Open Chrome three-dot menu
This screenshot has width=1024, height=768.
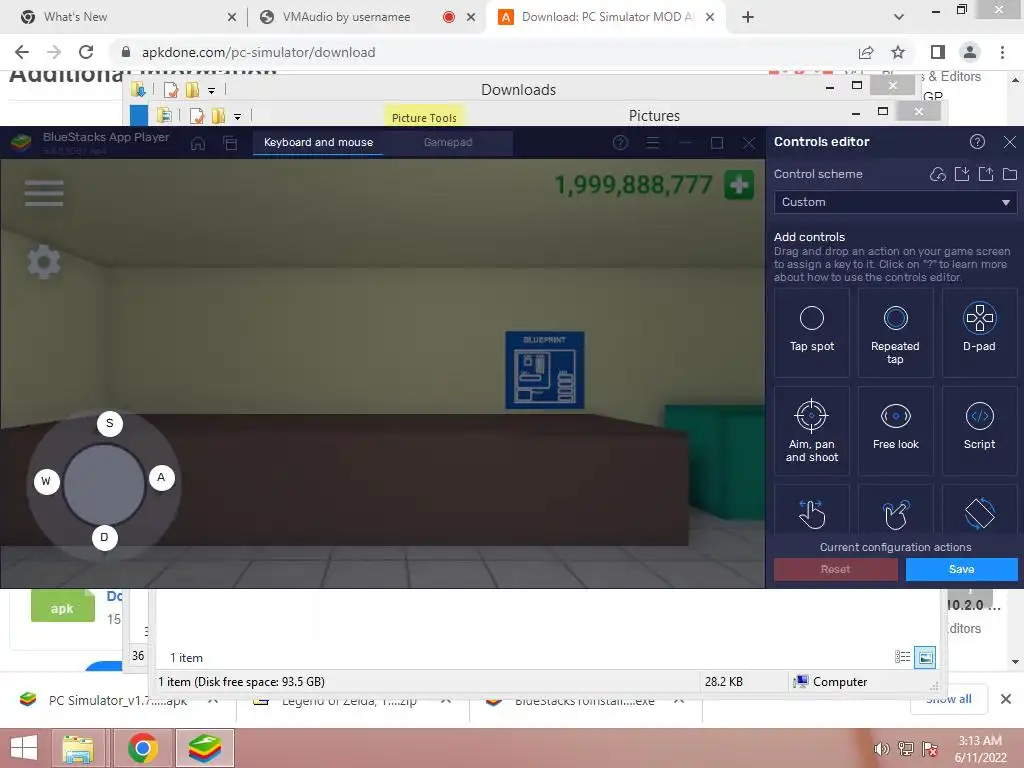point(1002,52)
